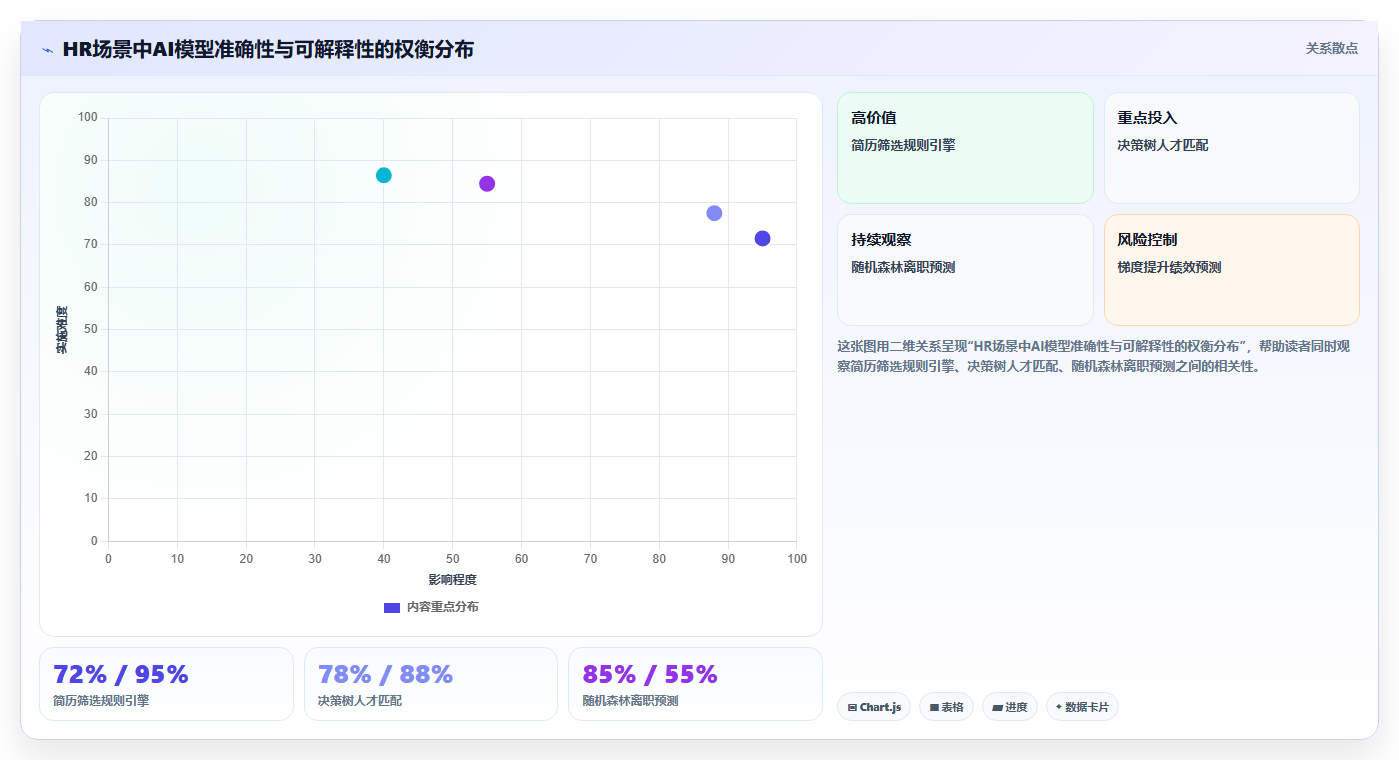Open the 高价值 quadrant card
Screen dimensions: 1399x760
coord(965,148)
